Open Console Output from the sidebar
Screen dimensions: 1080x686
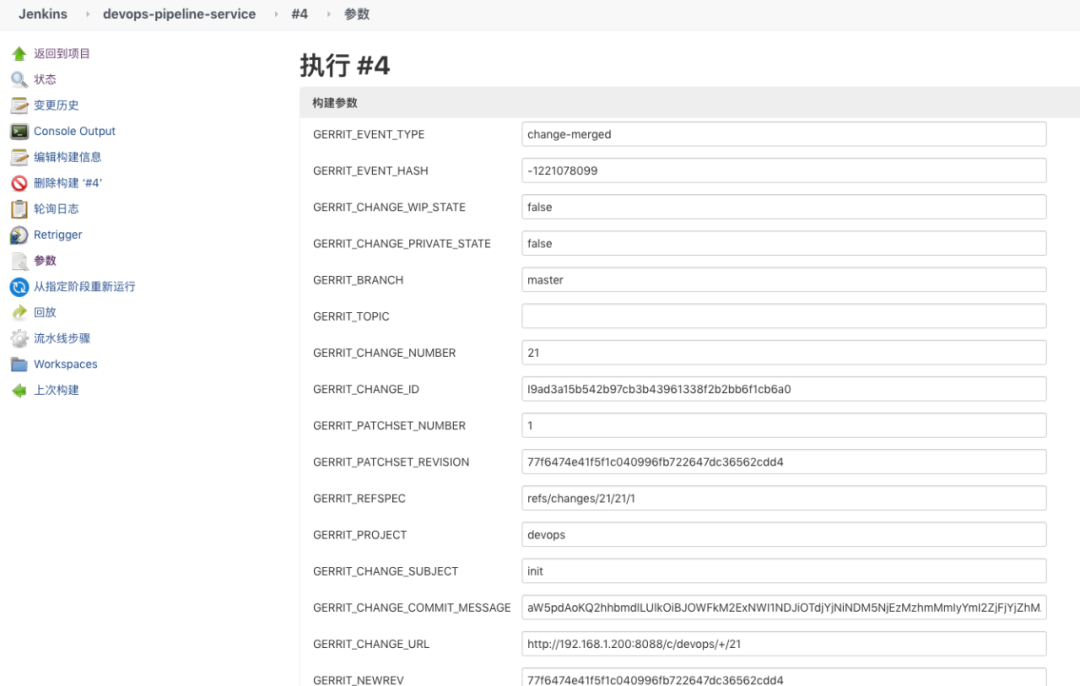[74, 131]
